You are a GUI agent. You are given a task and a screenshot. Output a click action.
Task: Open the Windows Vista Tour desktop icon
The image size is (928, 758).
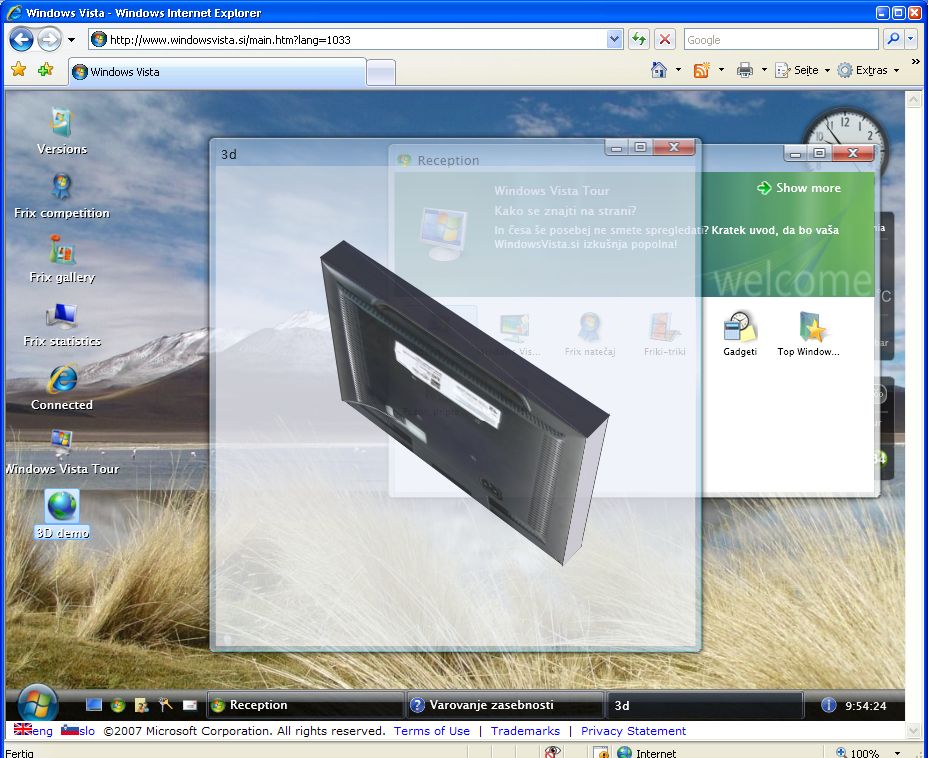tap(62, 452)
